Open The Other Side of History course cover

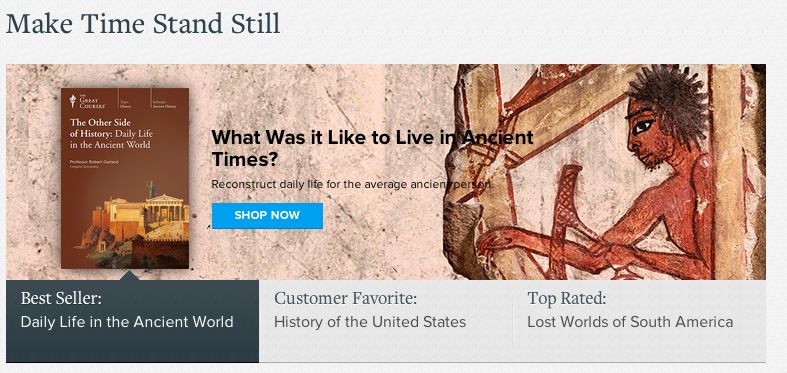pyautogui.click(x=125, y=178)
